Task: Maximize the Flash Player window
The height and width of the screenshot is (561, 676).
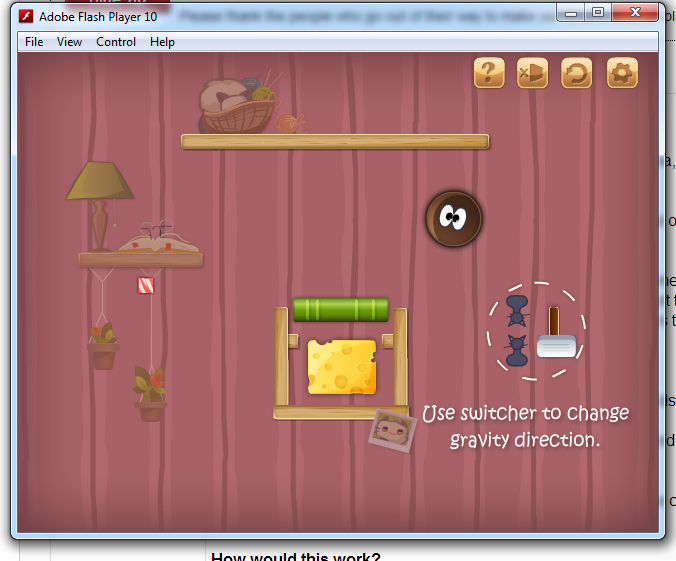Action: point(598,13)
